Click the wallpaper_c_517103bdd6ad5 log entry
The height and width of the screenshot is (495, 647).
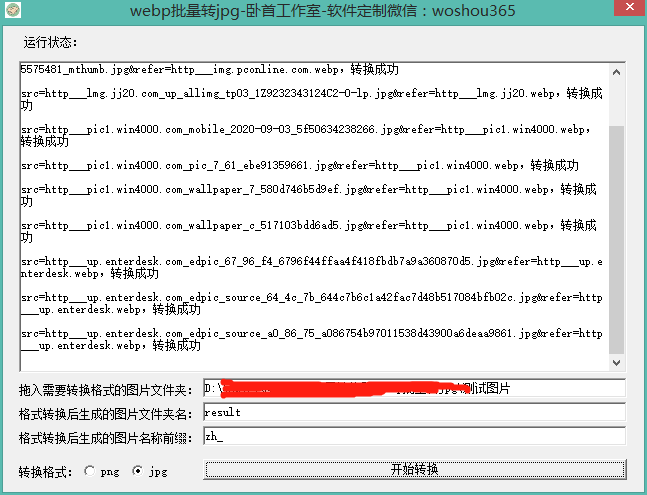[309, 231]
